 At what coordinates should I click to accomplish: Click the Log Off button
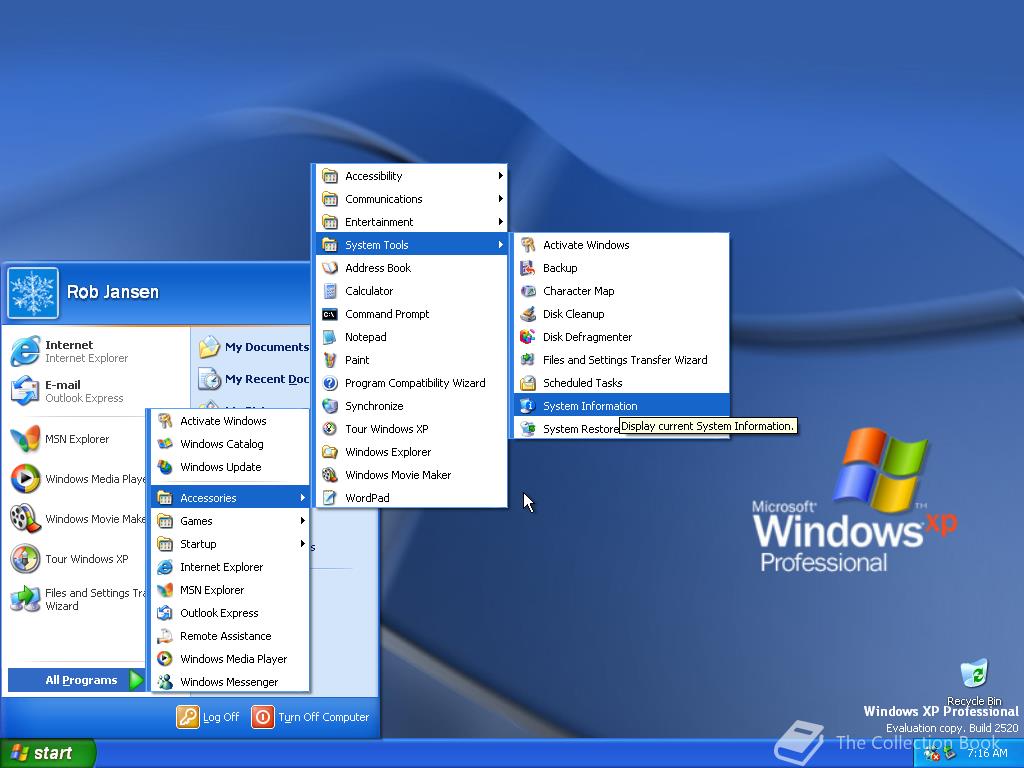tap(209, 717)
